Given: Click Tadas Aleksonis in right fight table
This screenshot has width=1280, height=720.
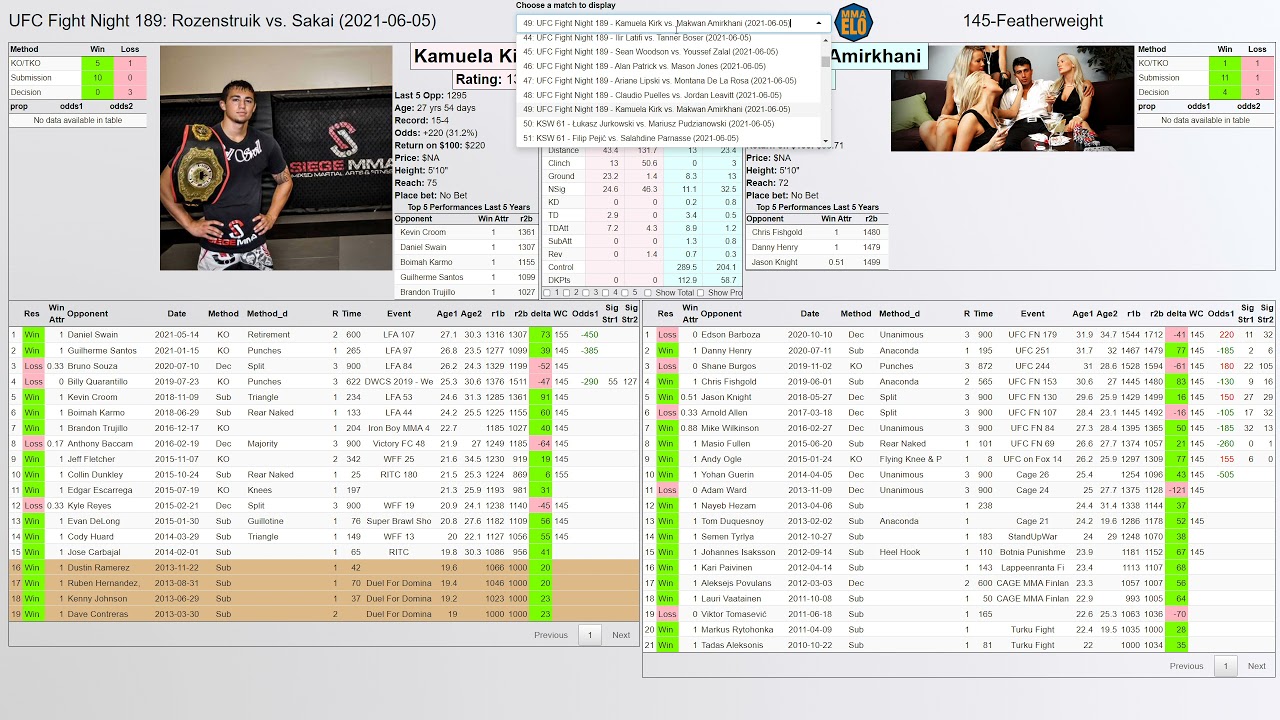Looking at the screenshot, I should pos(731,645).
